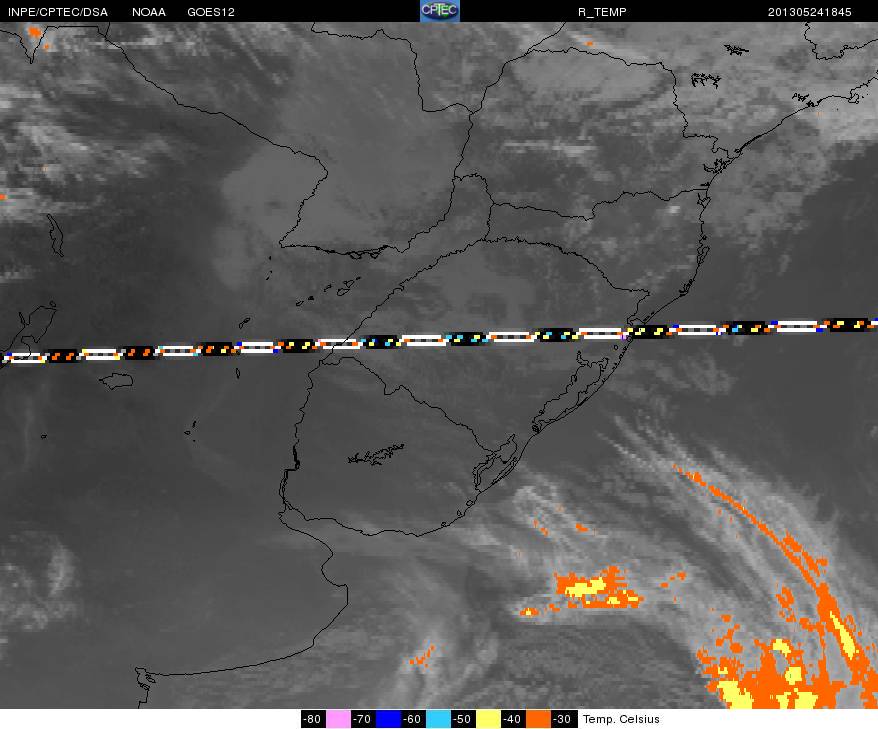The width and height of the screenshot is (878, 729).
Task: Click the Temp. Celsius legend label
Action: (x=621, y=719)
